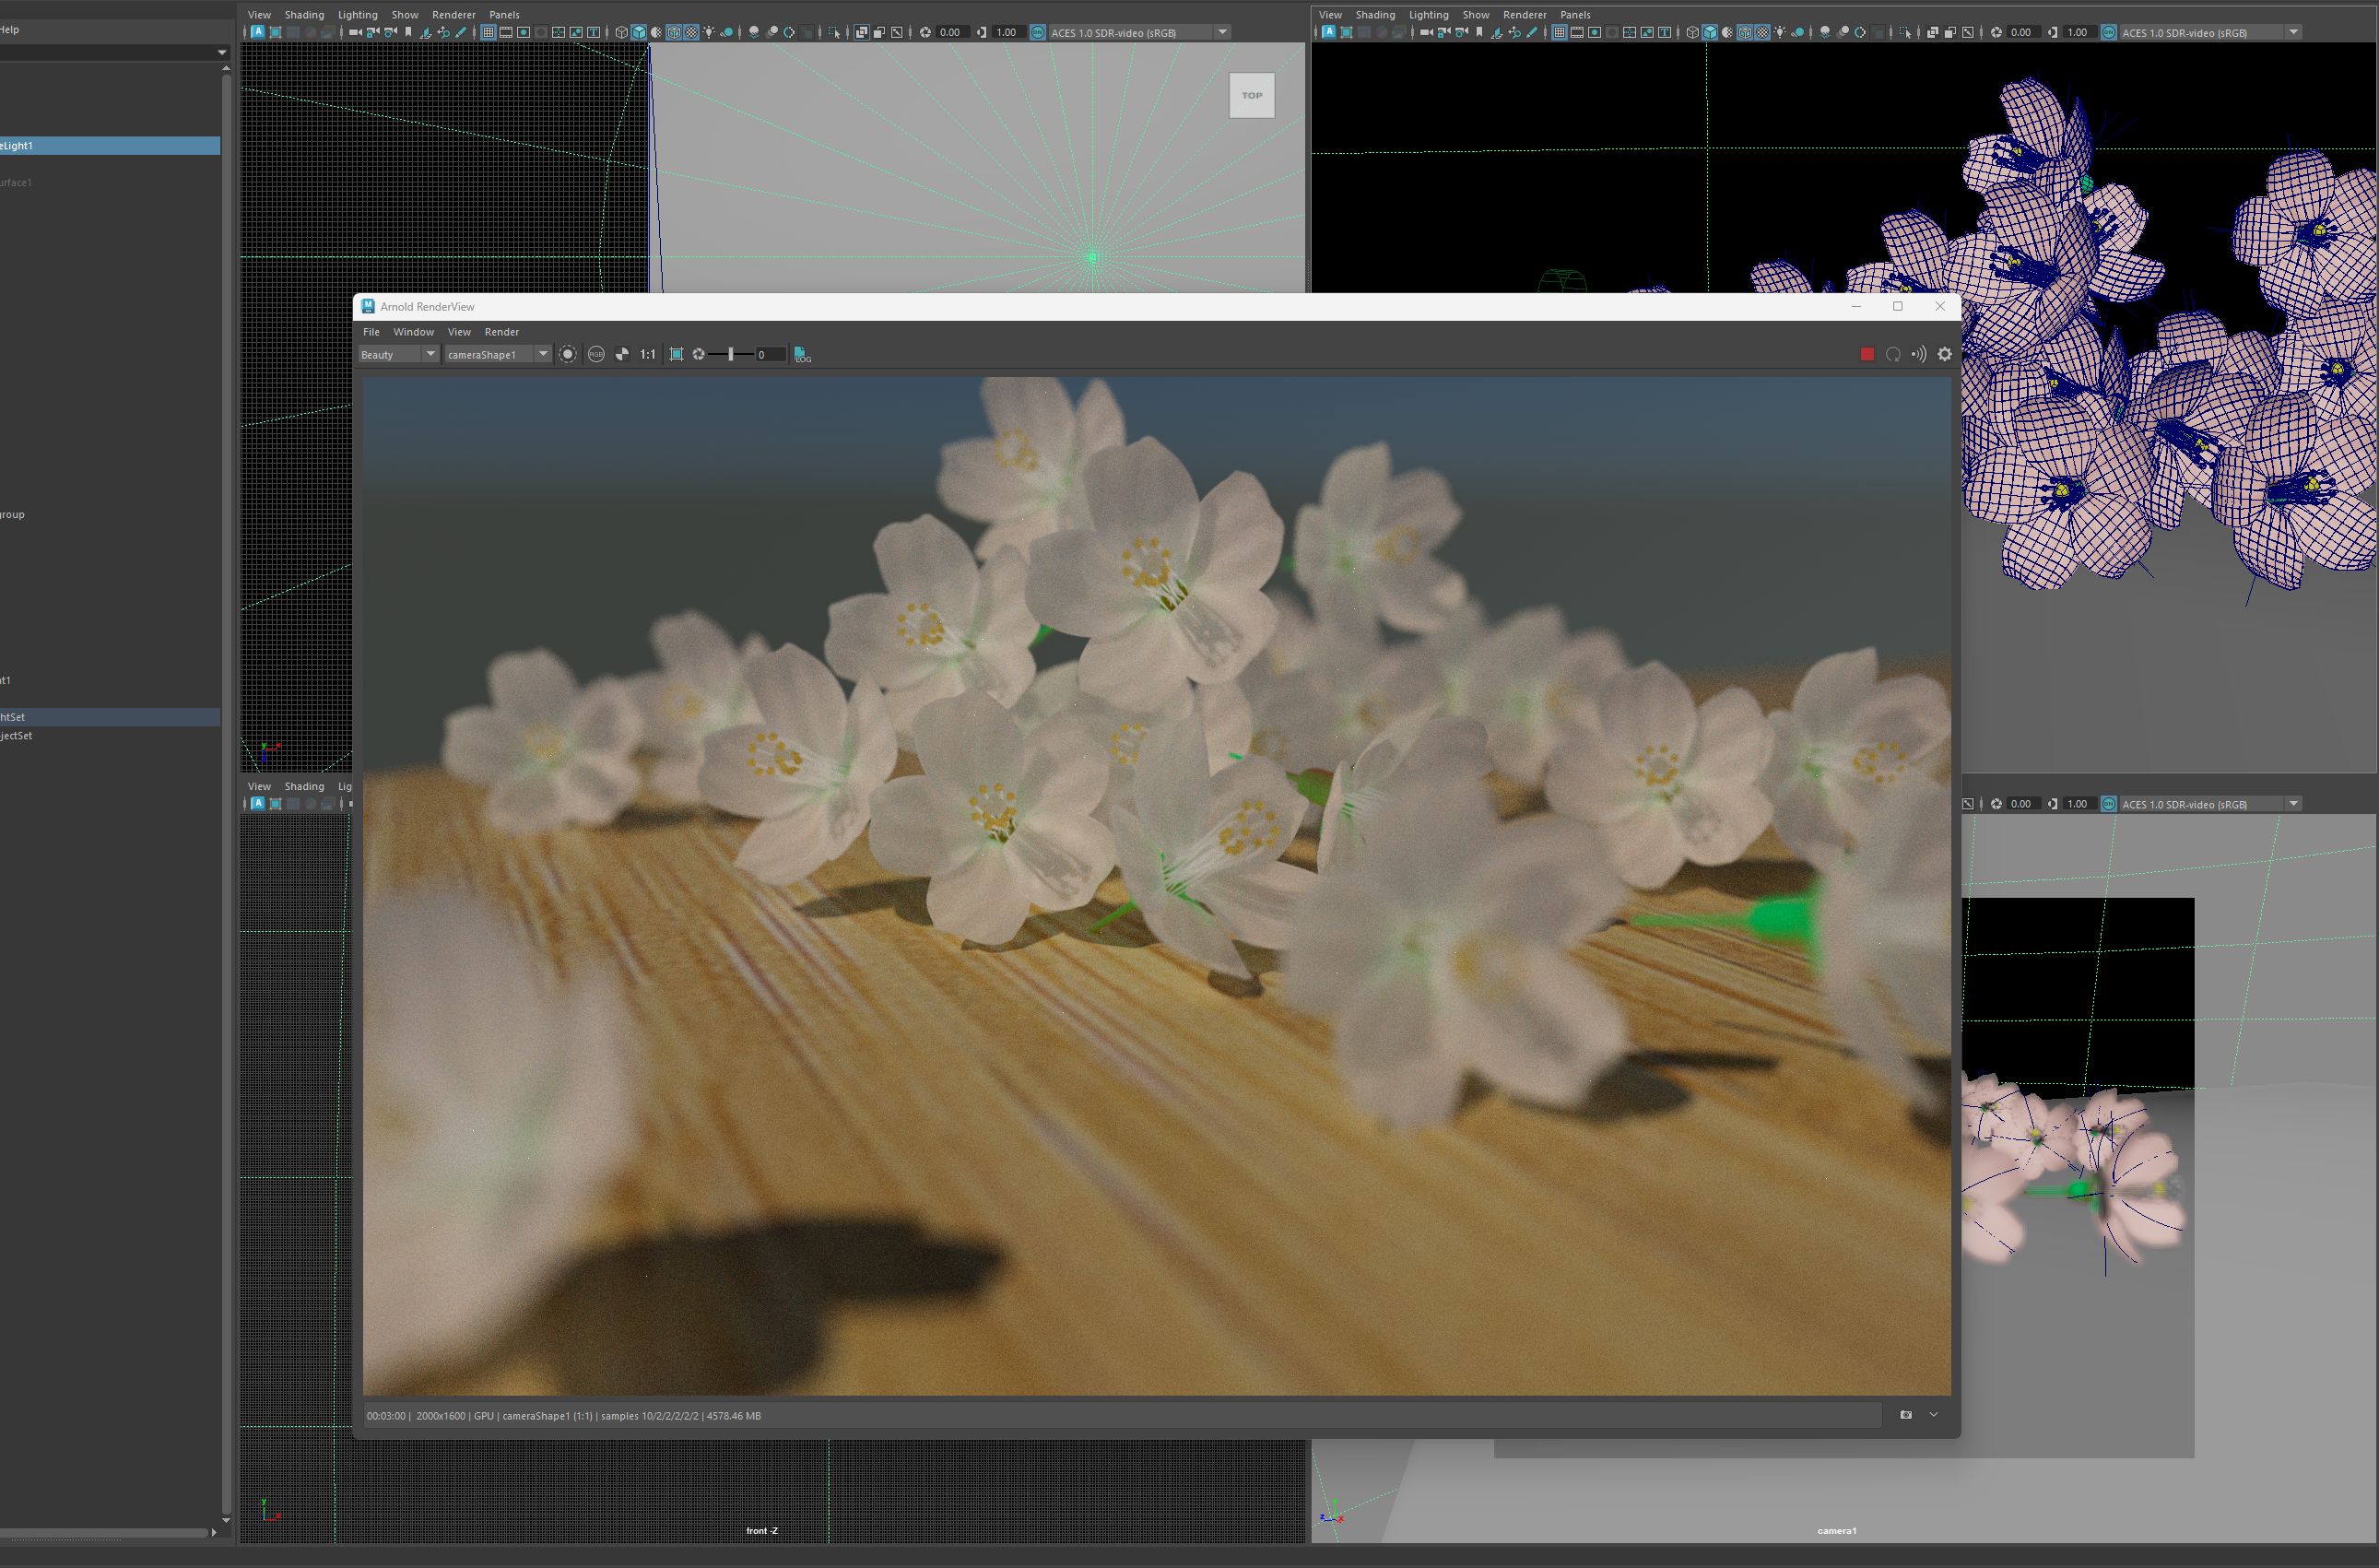Toggle wireframe on shaded in top-right viewport
The image size is (2379, 1568).
tap(1745, 32)
